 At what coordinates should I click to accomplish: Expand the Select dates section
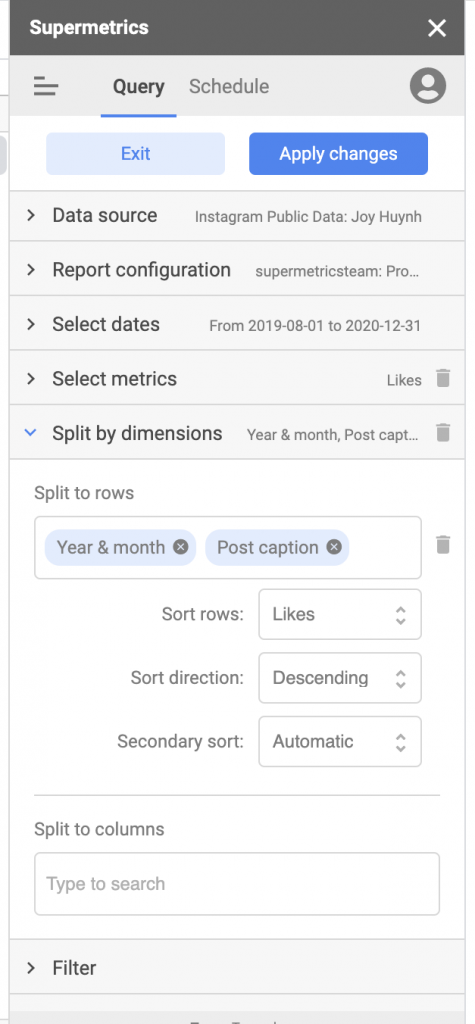tap(237, 325)
